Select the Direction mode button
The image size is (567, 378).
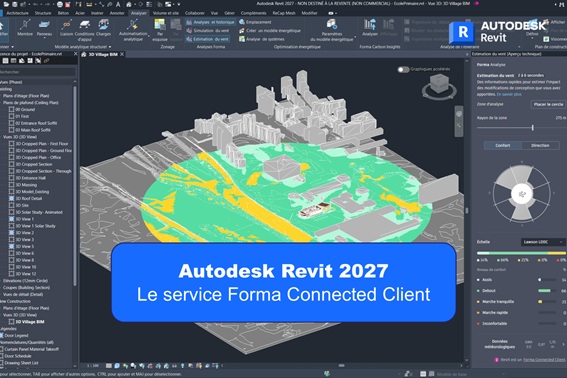click(x=540, y=145)
